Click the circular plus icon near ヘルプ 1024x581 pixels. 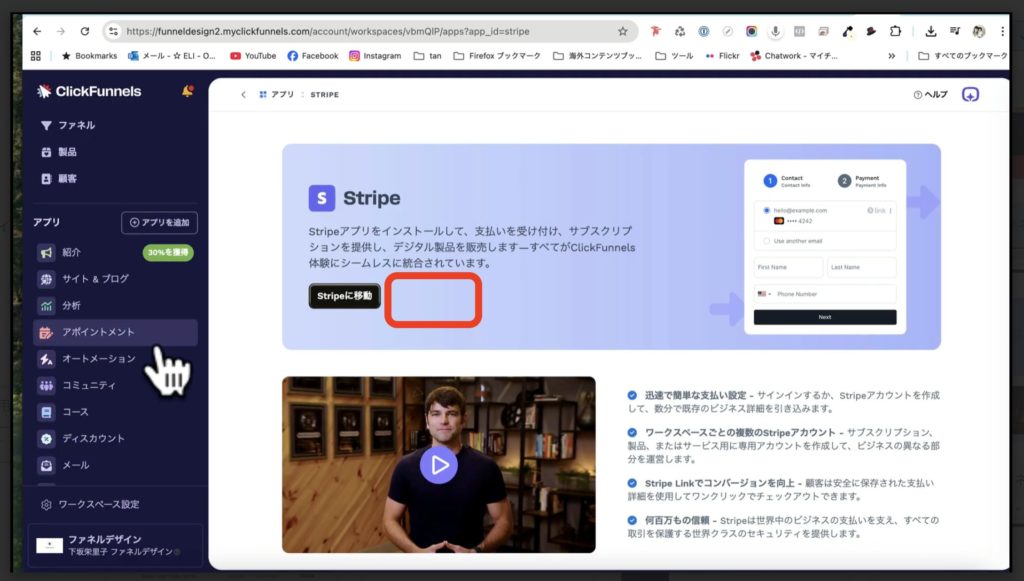[x=969, y=93]
